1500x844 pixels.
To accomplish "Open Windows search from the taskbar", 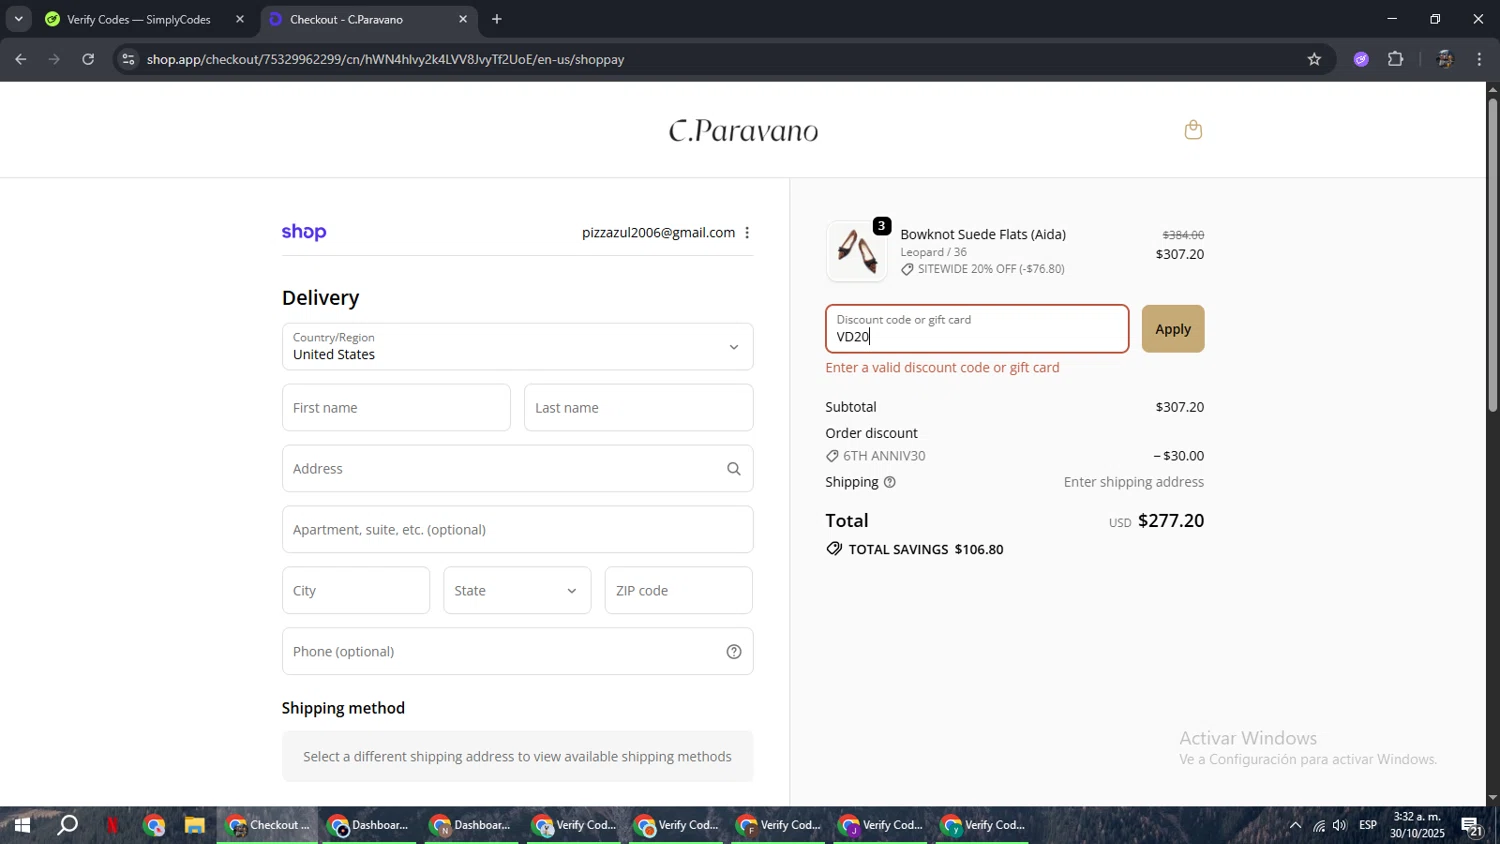I will (67, 825).
